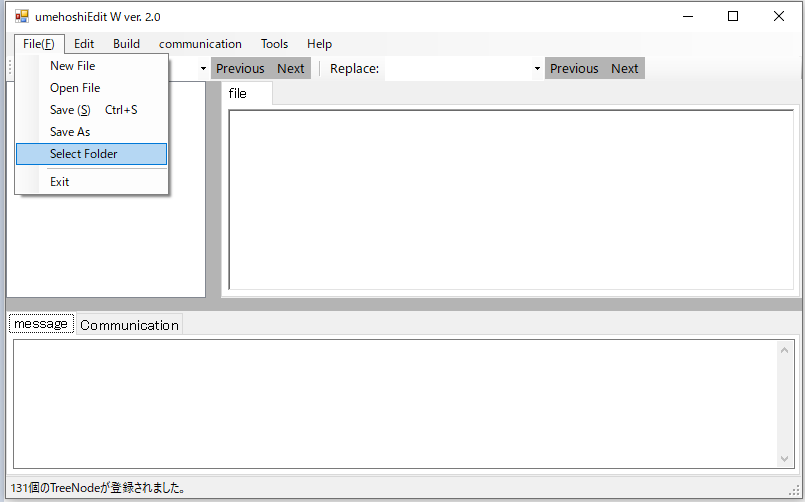Expand the Replace combo box dropdown arrow
This screenshot has width=805, height=502.
point(537,69)
